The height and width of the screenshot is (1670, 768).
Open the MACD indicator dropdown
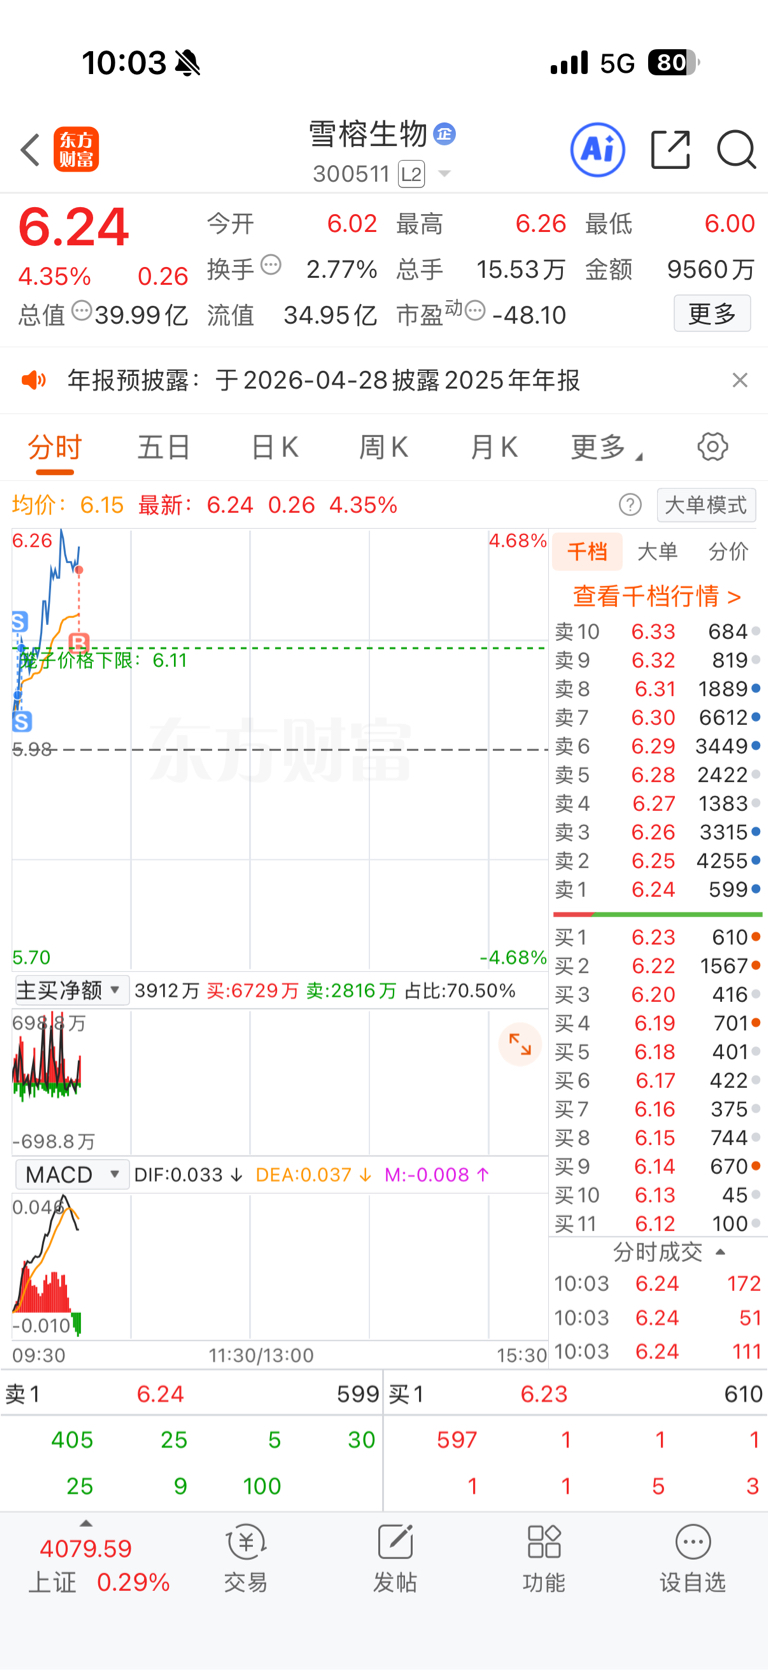(x=72, y=1174)
